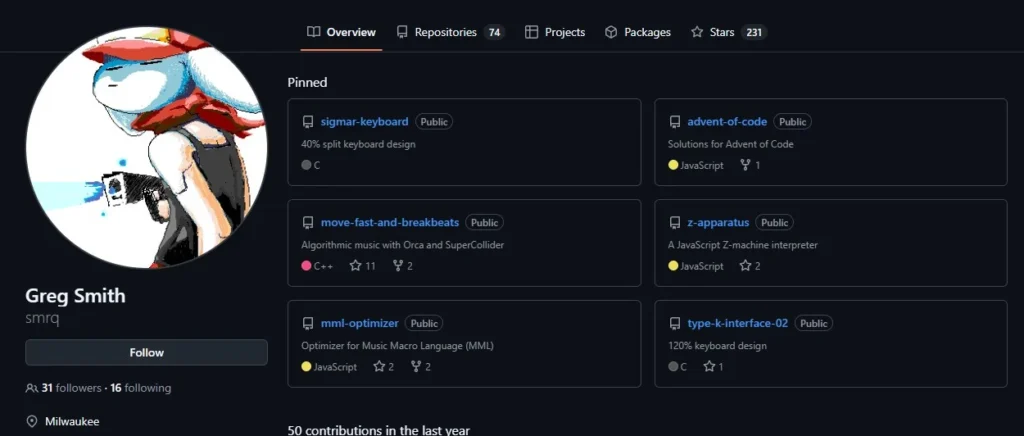The width and height of the screenshot is (1024, 436).
Task: Open the z-apparatus repository
Action: [x=718, y=223]
